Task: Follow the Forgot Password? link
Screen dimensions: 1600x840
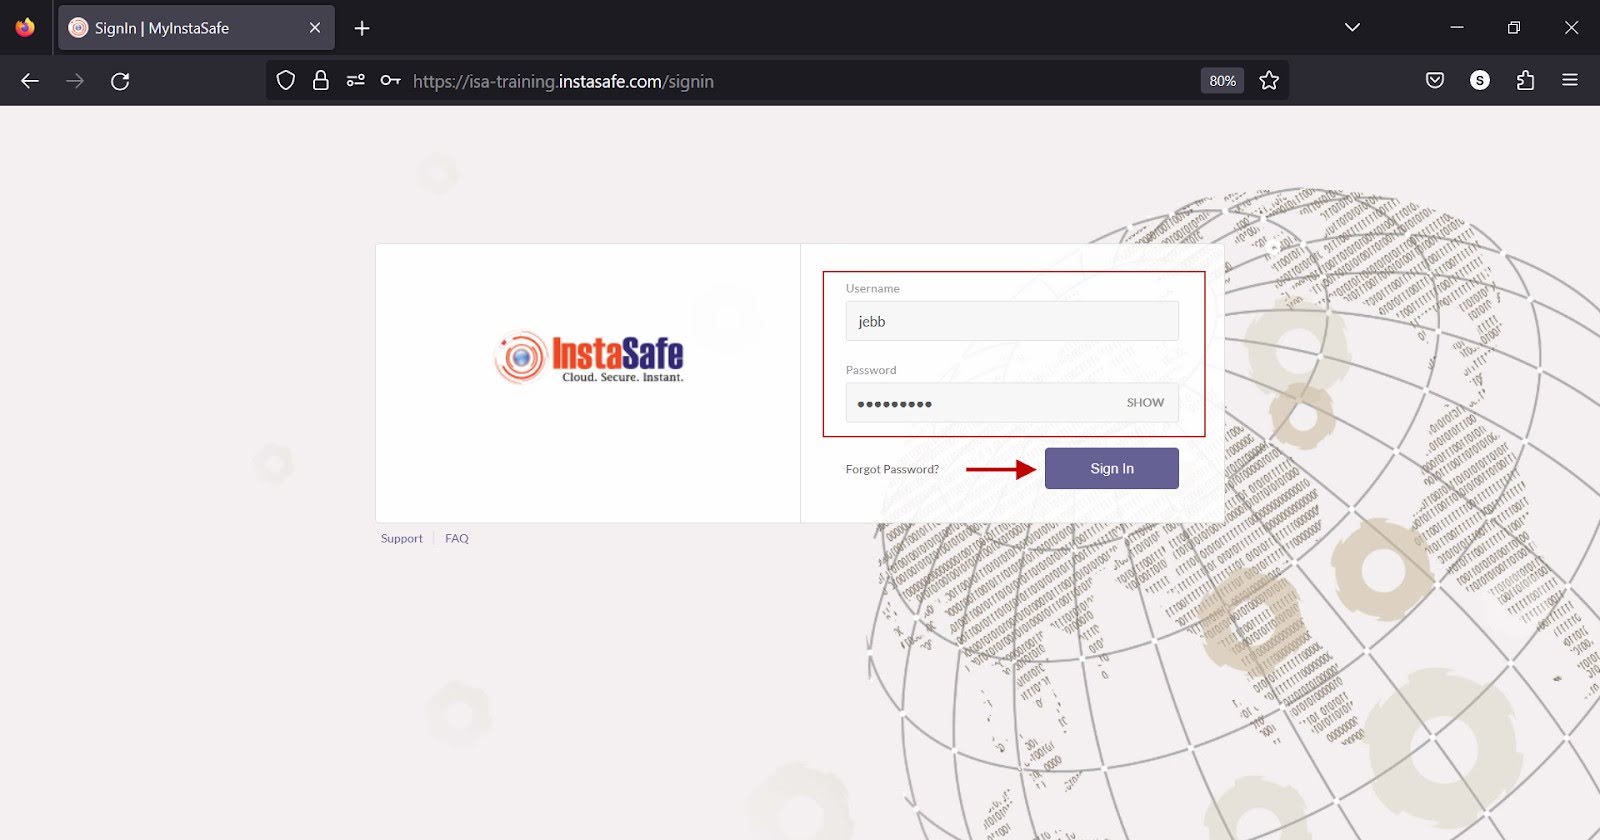Action: [892, 469]
